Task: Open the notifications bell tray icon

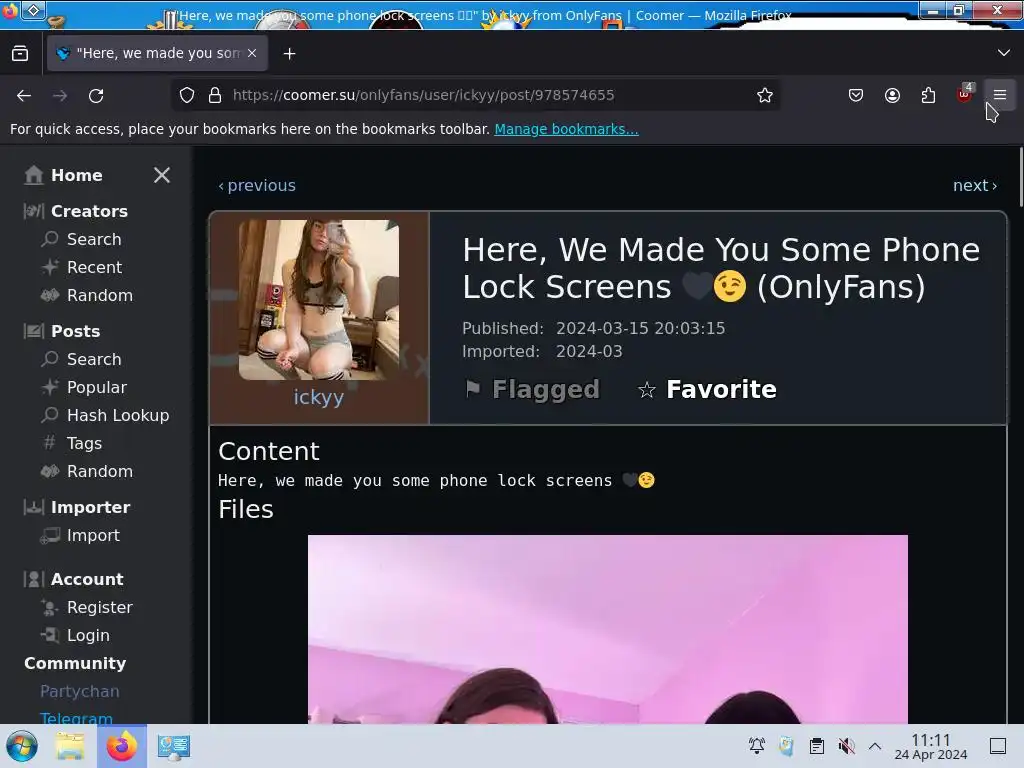Action: pyautogui.click(x=757, y=746)
